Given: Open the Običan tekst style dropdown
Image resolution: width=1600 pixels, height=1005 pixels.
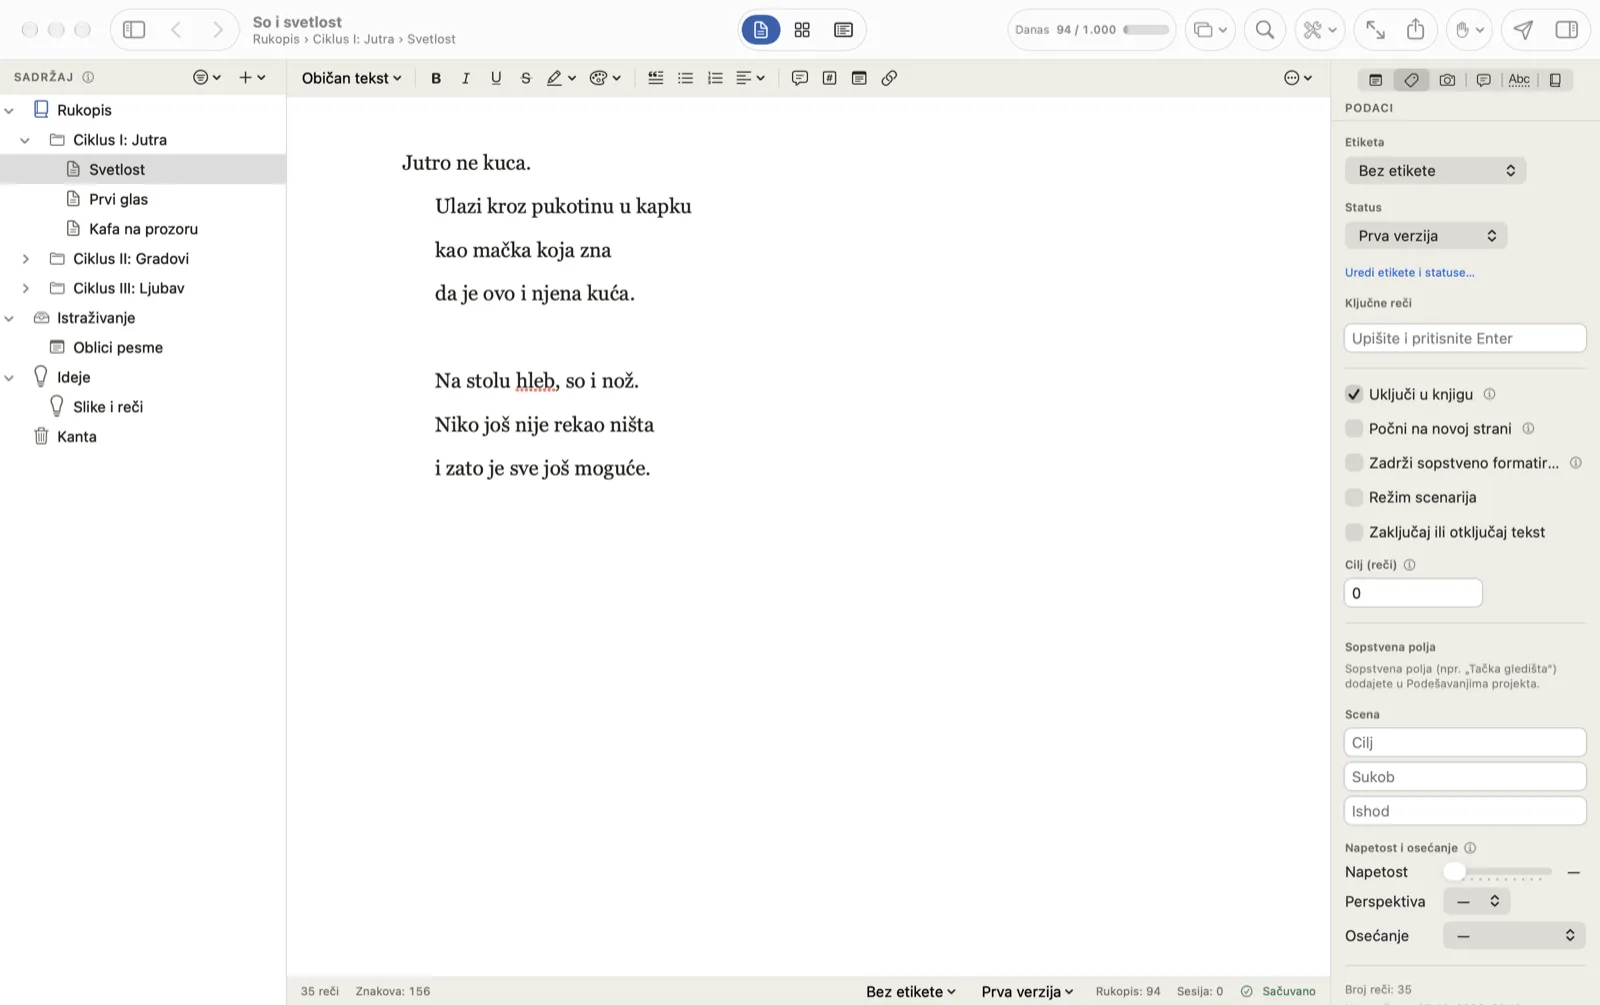Looking at the screenshot, I should pos(352,78).
